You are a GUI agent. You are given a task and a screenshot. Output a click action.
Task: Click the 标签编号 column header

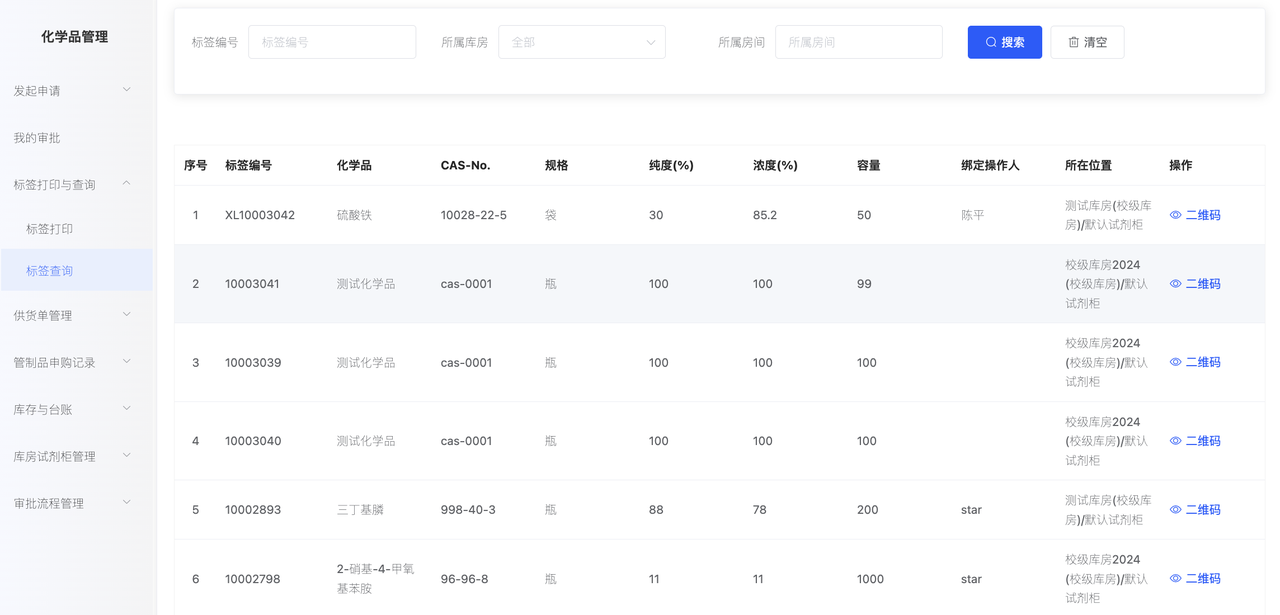(249, 165)
